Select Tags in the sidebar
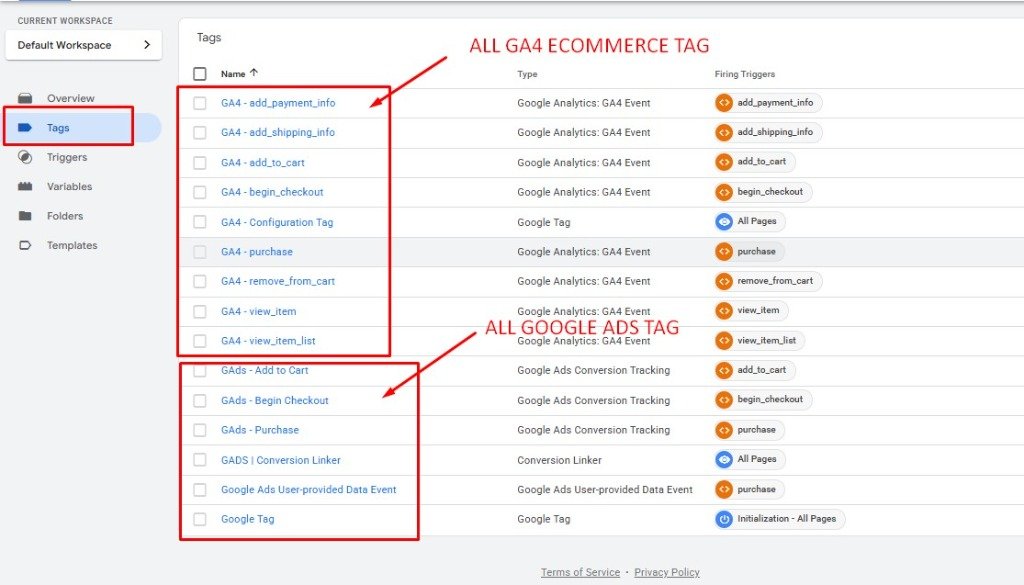The width and height of the screenshot is (1024, 585). click(58, 128)
